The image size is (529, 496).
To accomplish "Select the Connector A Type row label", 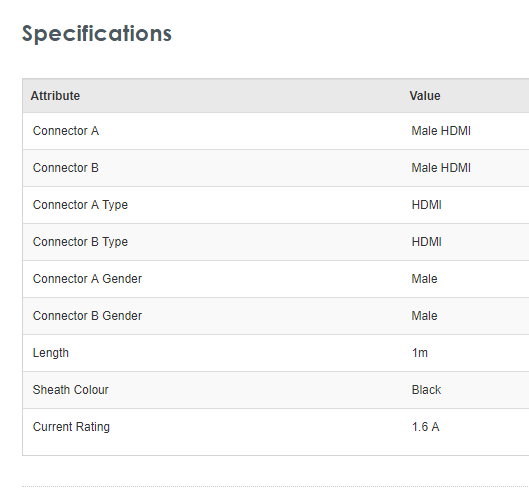I will 80,205.
